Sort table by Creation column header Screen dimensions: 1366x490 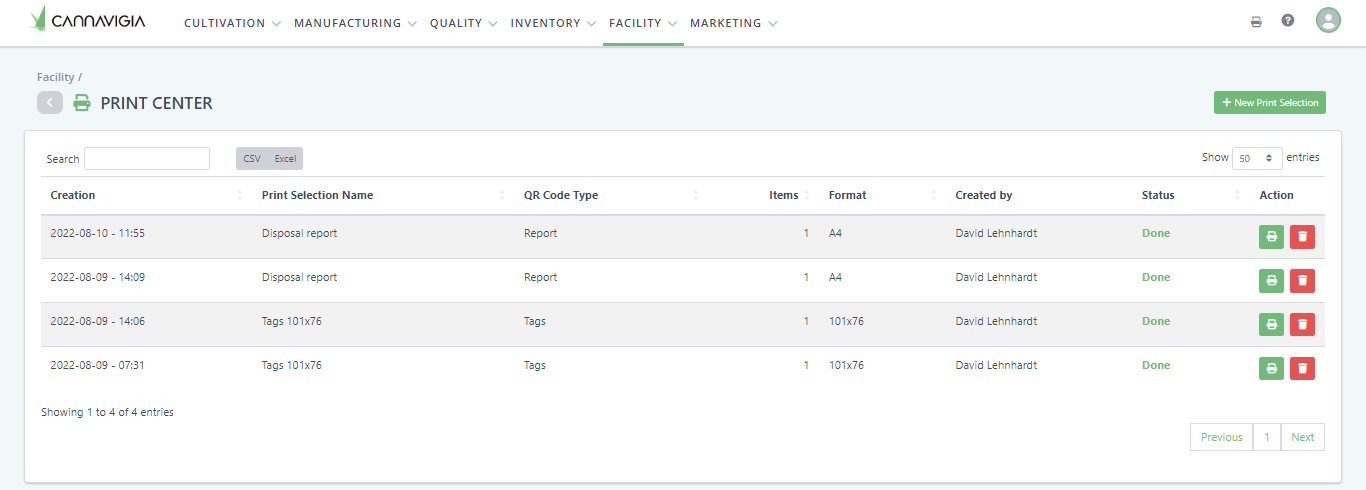click(x=73, y=195)
